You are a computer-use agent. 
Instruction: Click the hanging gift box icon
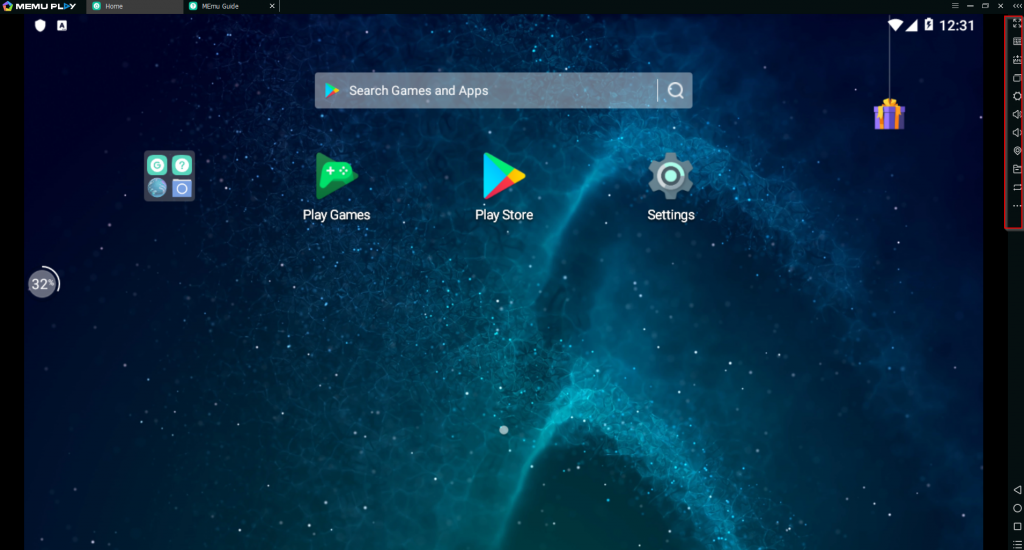(x=889, y=114)
